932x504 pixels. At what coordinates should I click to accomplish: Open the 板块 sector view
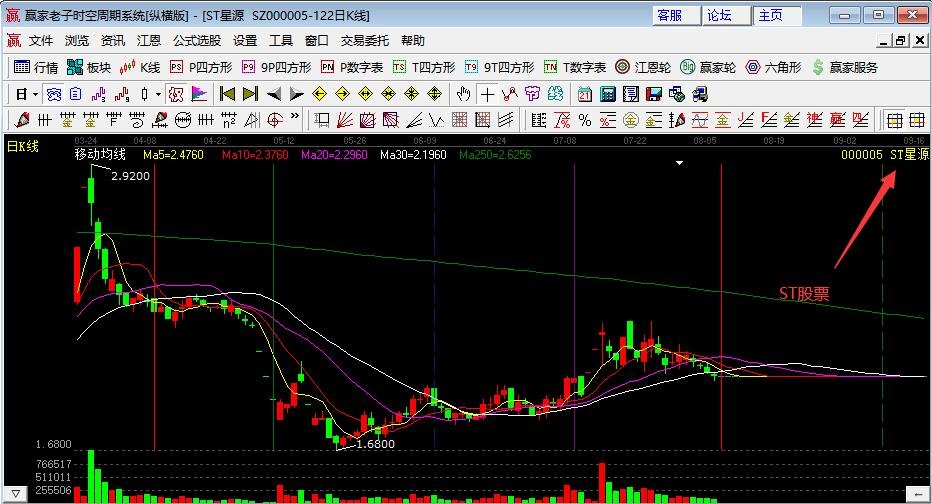pyautogui.click(x=89, y=67)
